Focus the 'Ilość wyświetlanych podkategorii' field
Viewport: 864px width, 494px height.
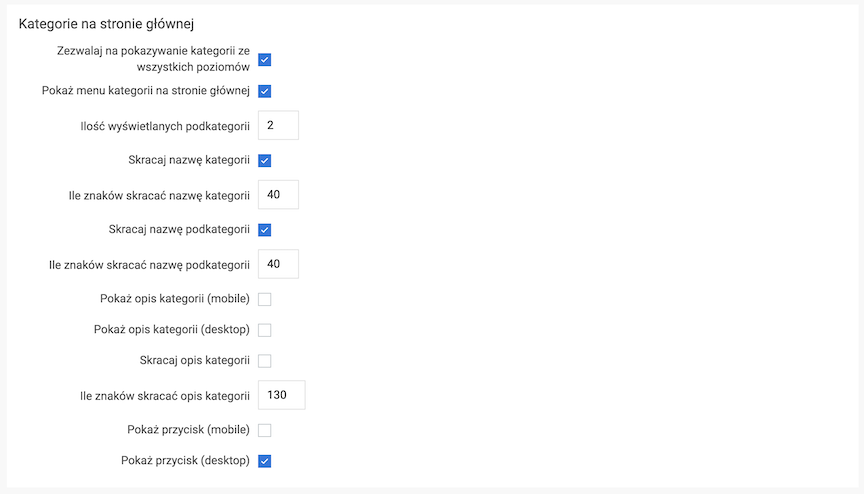(278, 125)
